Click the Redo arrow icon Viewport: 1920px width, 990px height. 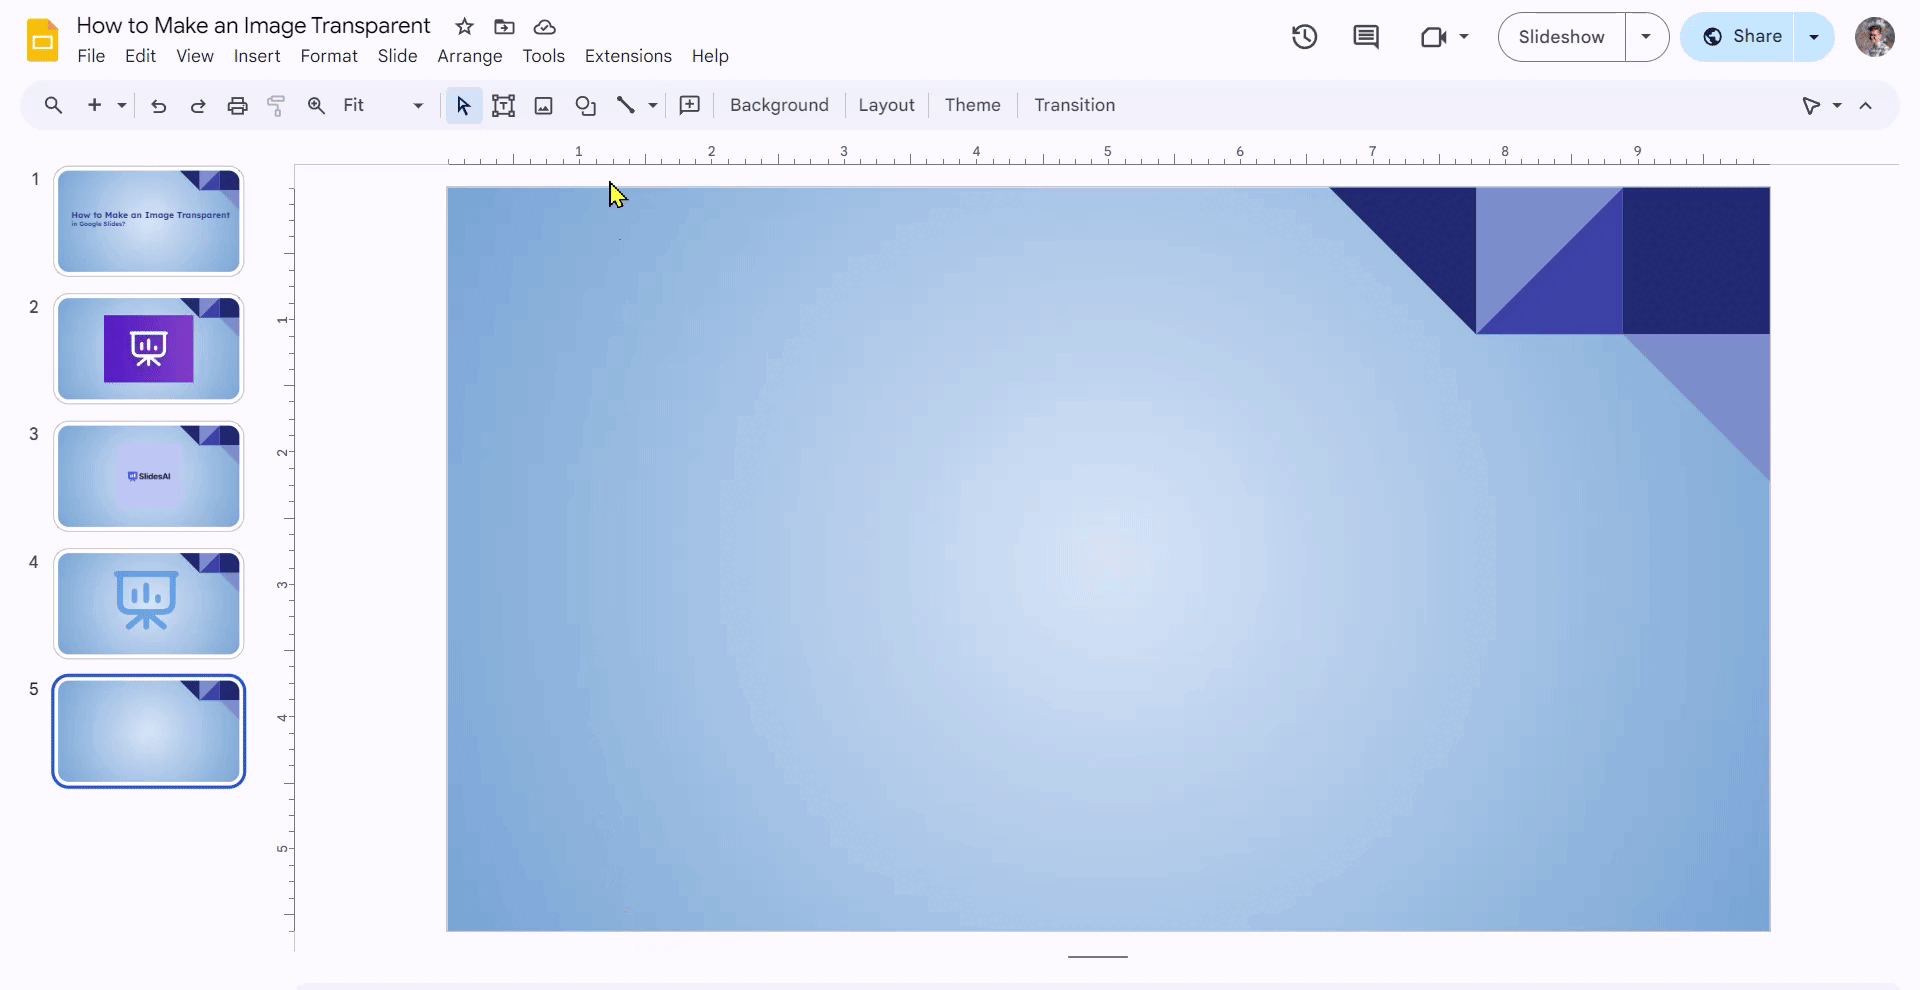(198, 106)
